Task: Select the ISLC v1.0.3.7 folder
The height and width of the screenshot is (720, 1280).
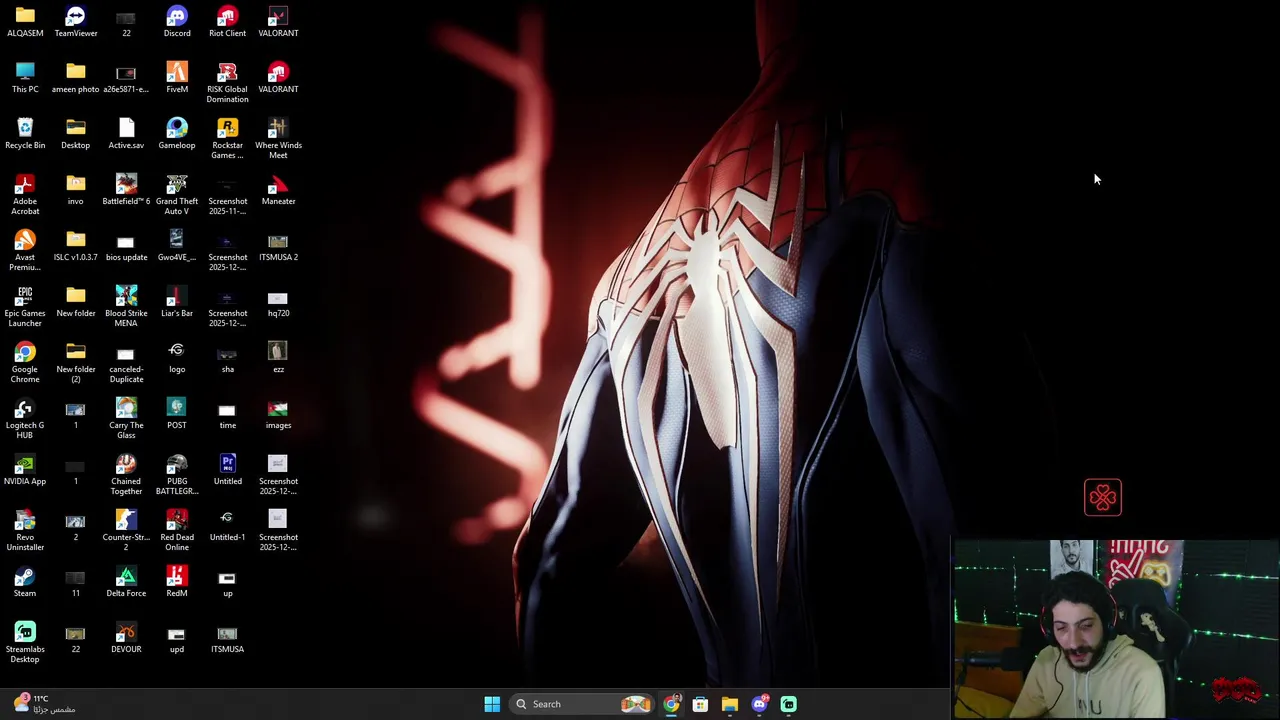Action: tap(76, 246)
